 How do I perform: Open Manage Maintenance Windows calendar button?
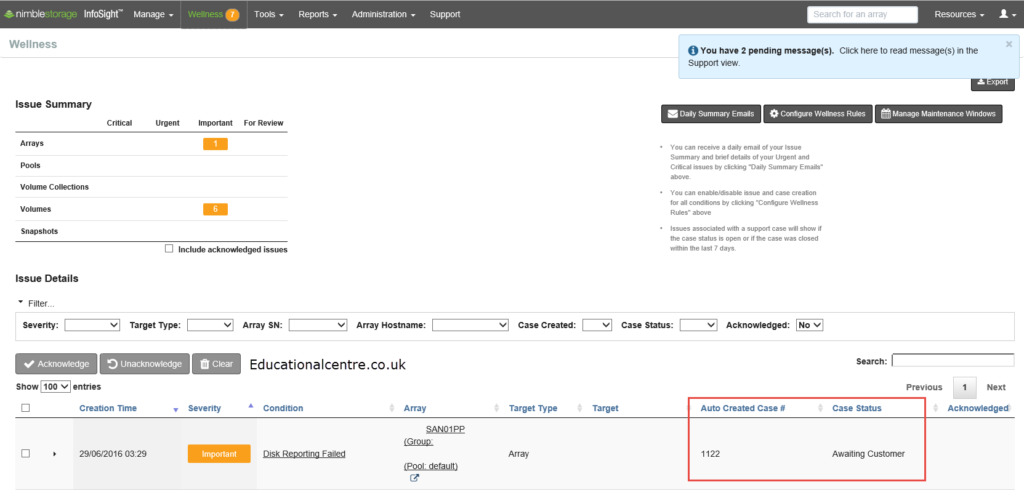(x=938, y=114)
